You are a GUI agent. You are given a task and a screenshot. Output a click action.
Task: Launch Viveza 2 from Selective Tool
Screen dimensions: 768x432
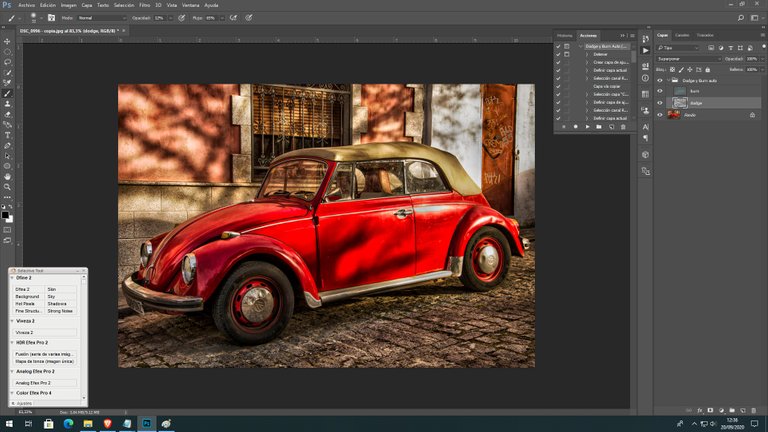[x=45, y=332]
